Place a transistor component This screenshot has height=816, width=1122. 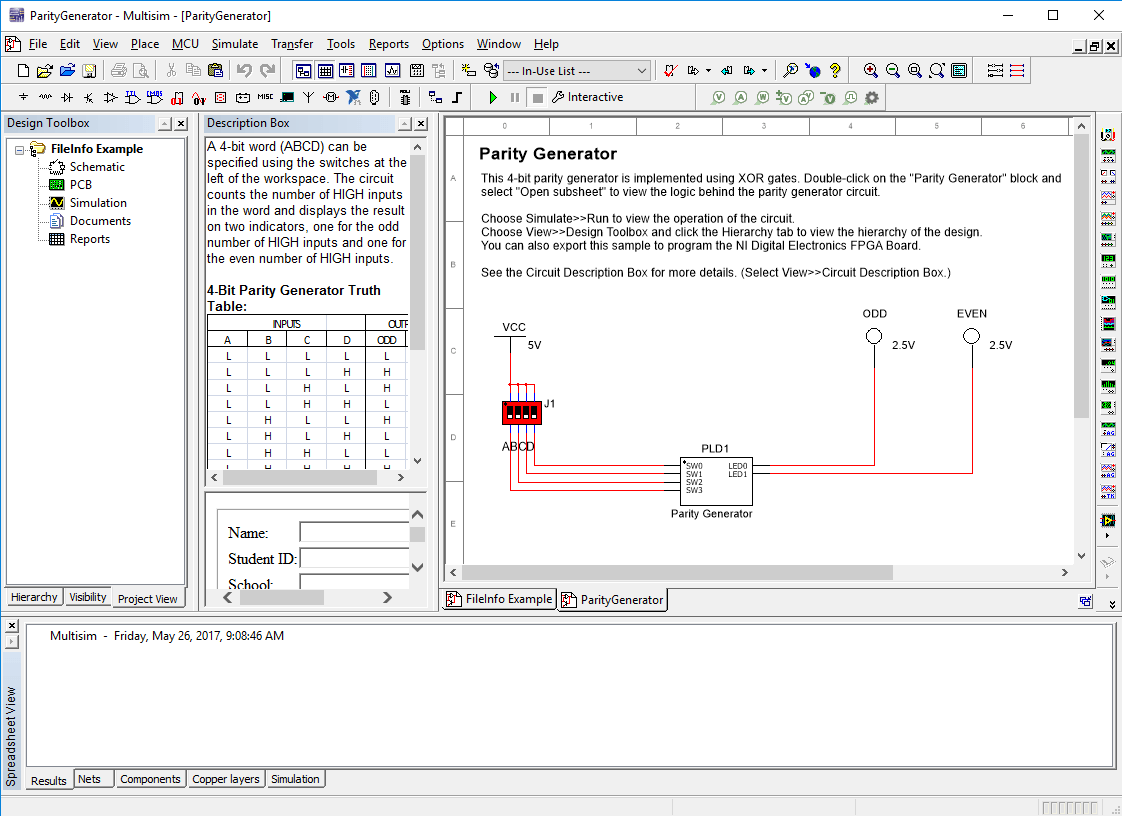point(89,97)
